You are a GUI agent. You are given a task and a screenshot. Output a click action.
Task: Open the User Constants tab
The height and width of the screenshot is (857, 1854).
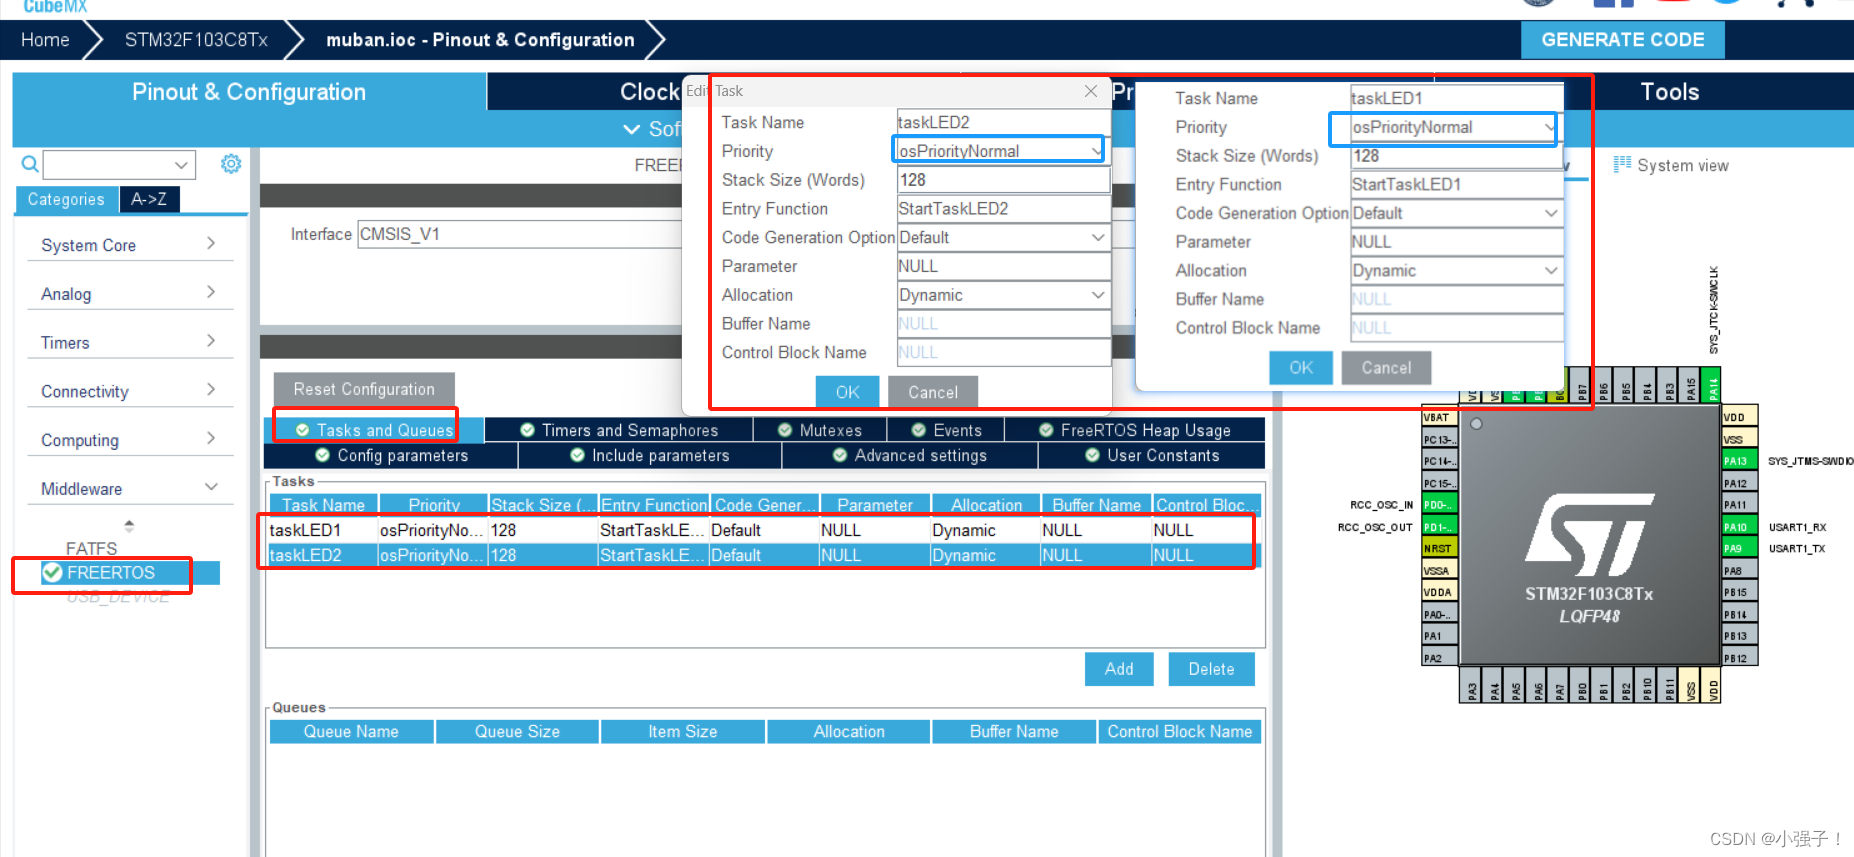click(1152, 455)
